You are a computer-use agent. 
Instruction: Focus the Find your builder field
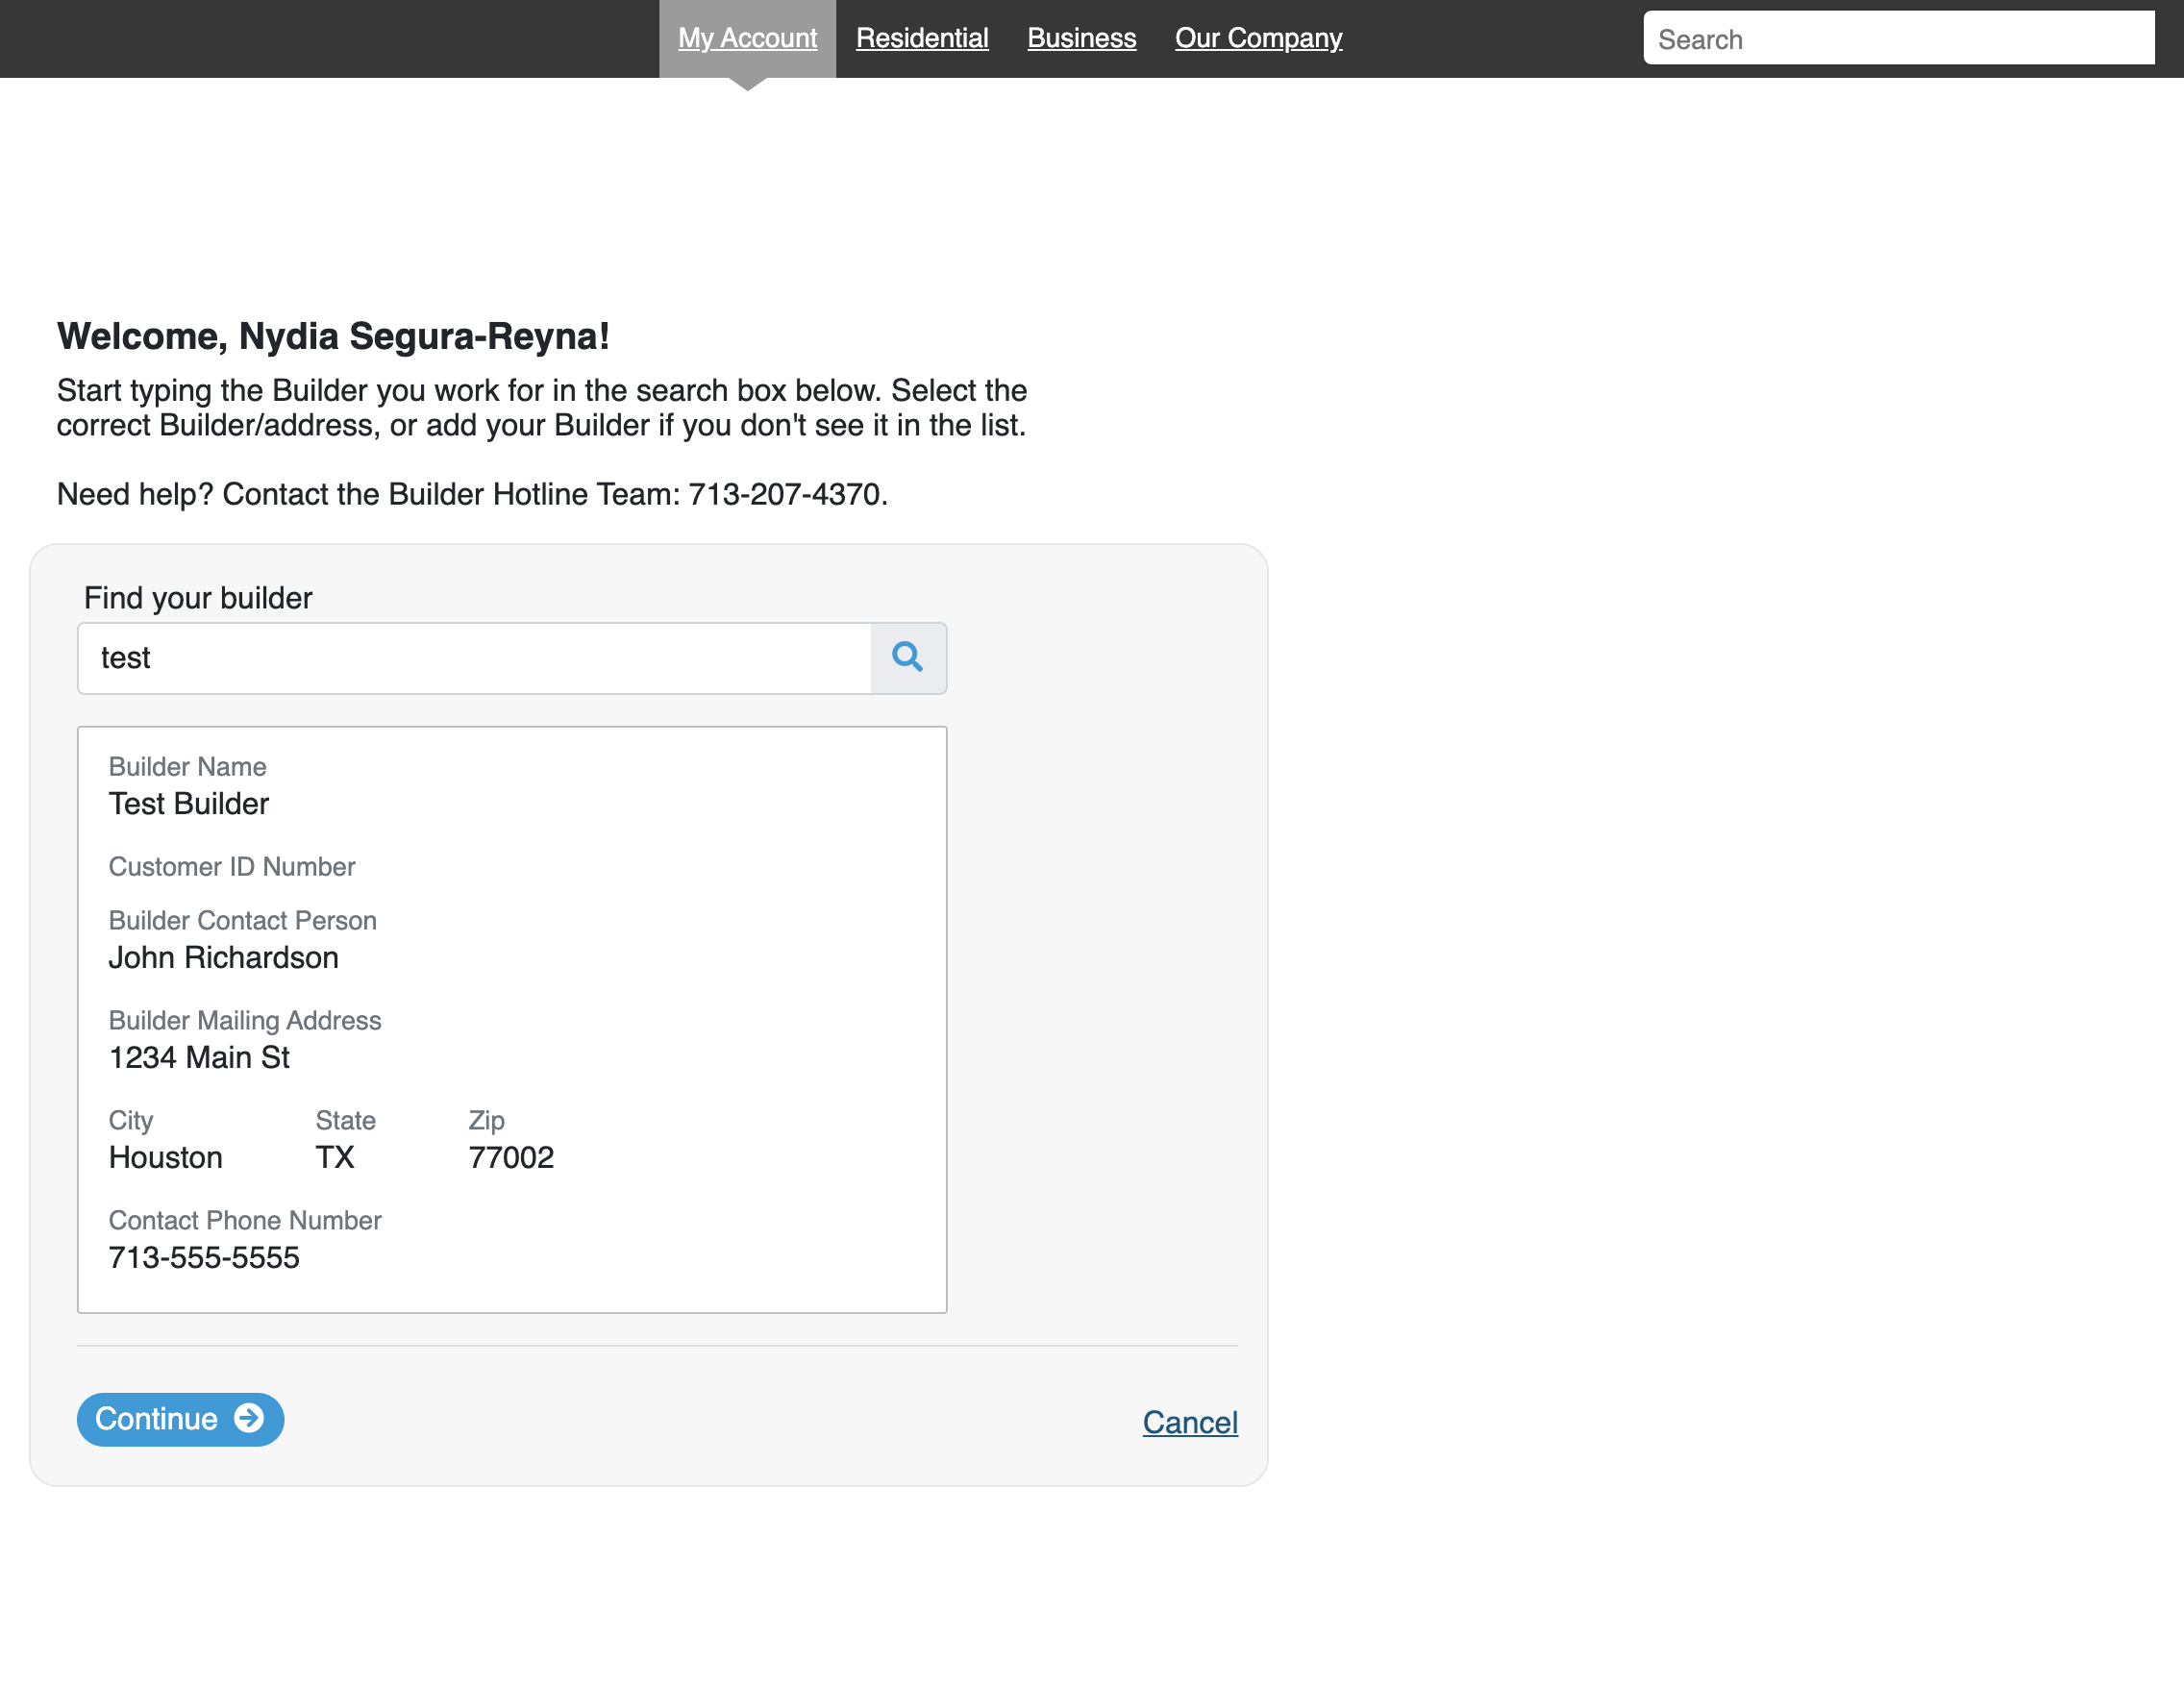pyautogui.click(x=474, y=658)
